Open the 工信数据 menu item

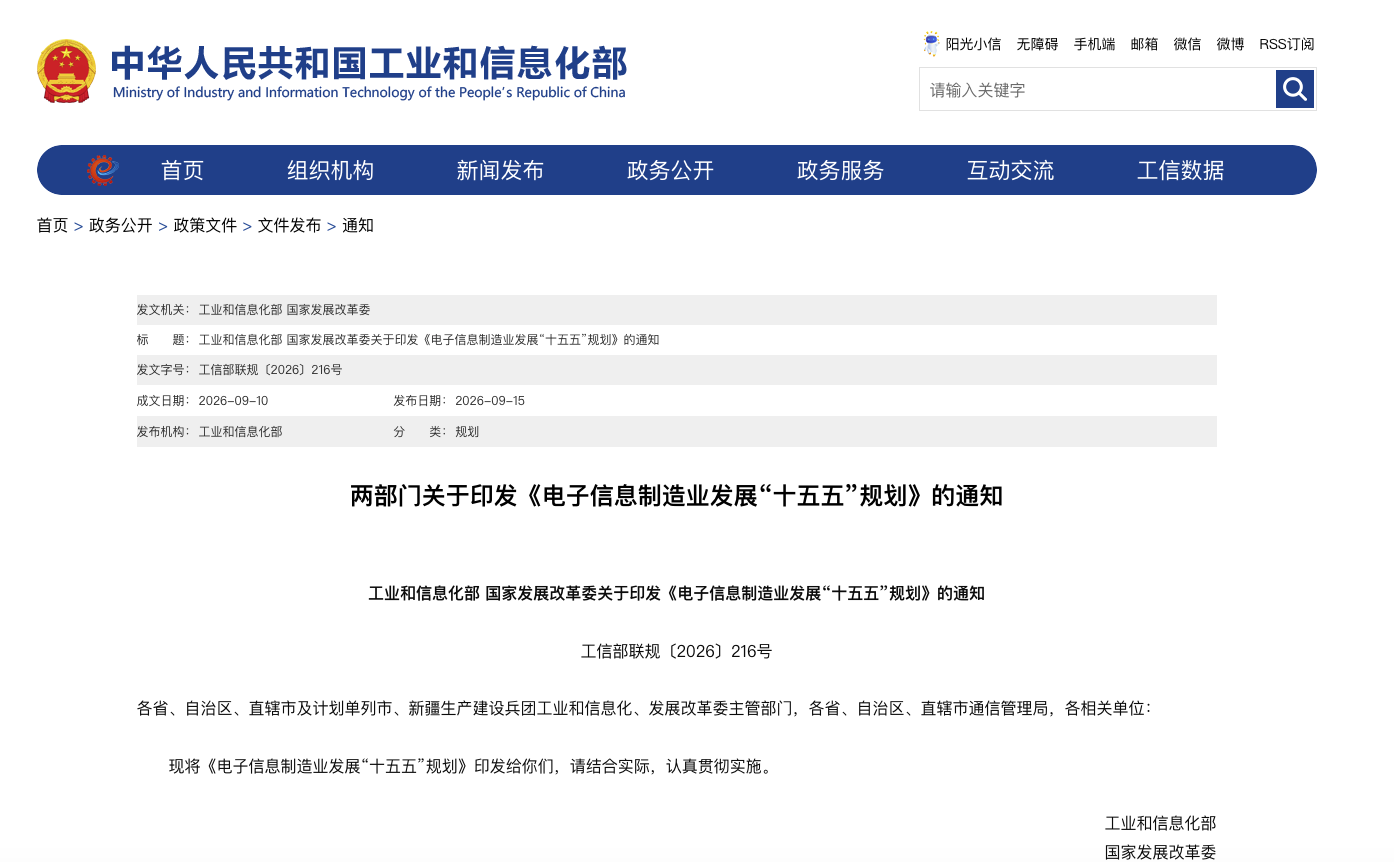[1180, 170]
